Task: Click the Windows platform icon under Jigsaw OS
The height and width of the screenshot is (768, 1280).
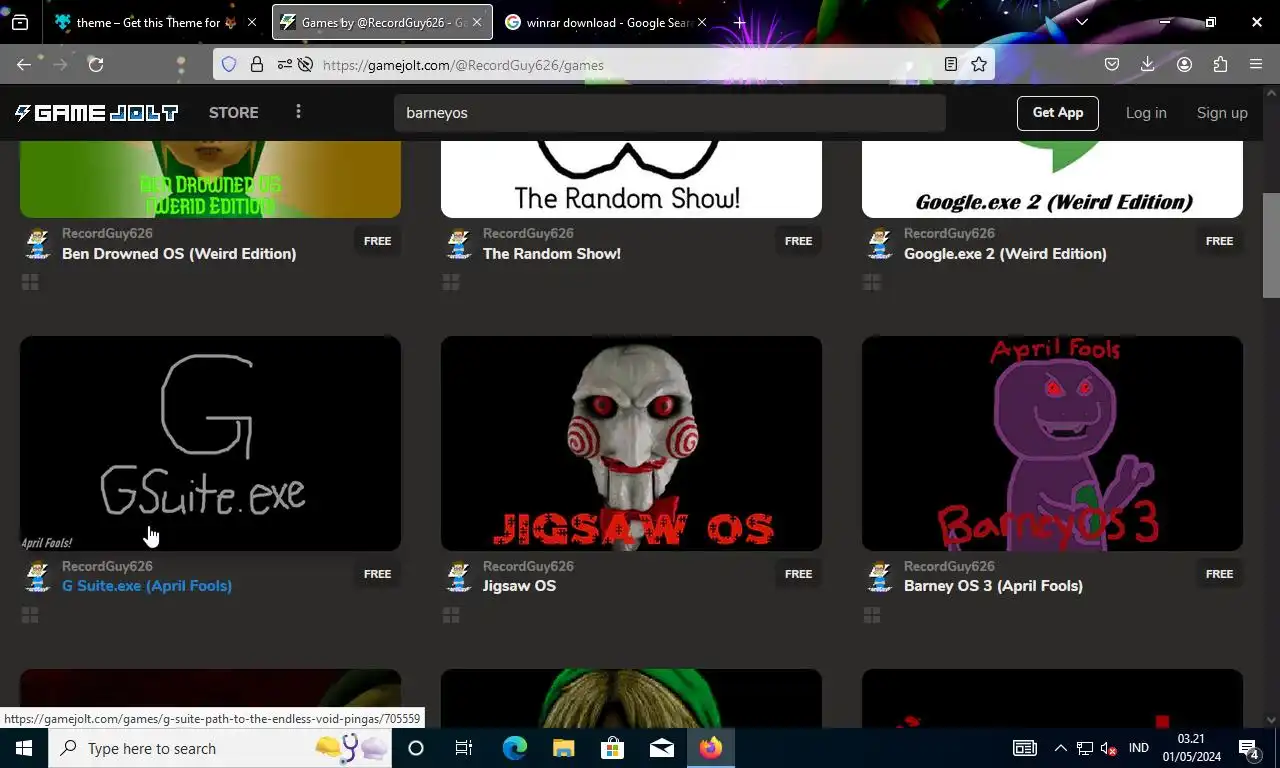Action: coord(451,615)
